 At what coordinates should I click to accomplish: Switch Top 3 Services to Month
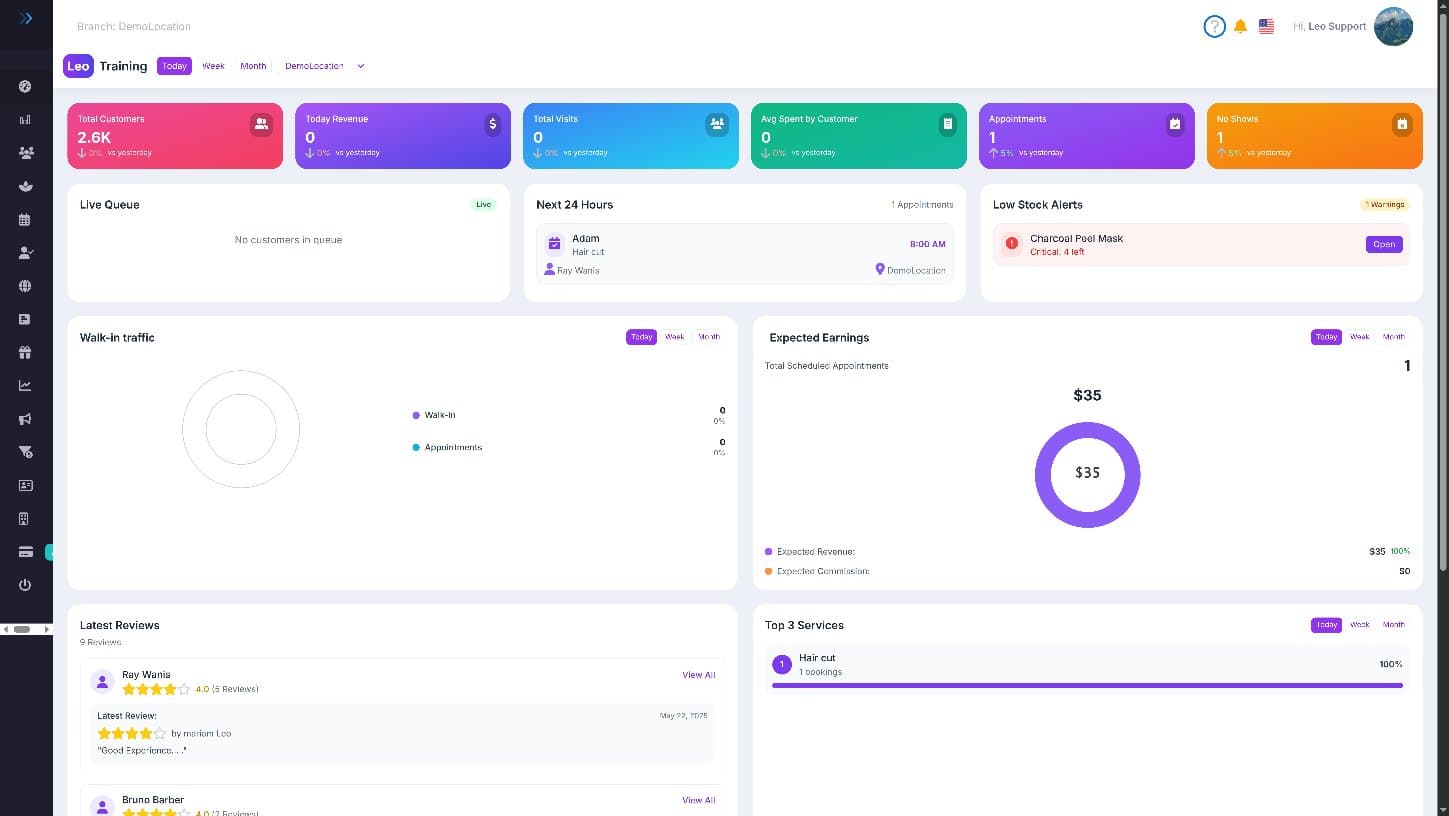(x=1394, y=625)
